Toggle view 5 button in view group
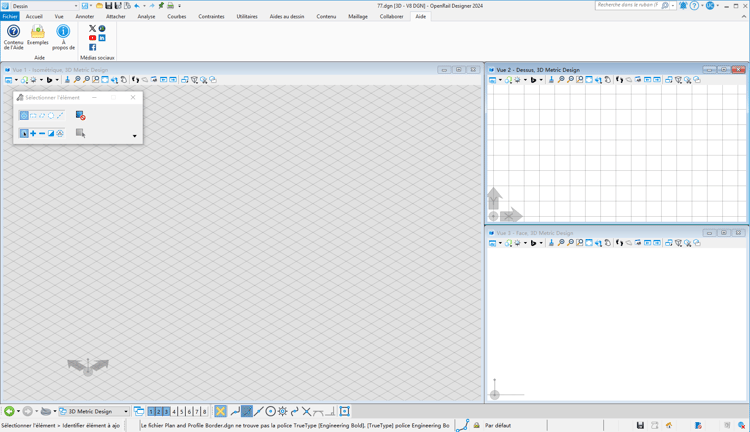The height and width of the screenshot is (432, 750). point(182,411)
